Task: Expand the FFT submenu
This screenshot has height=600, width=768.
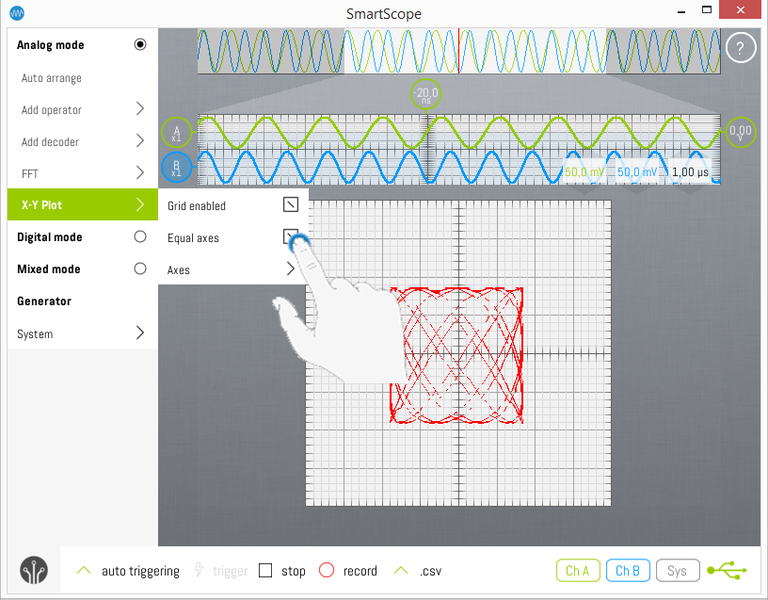Action: click(140, 173)
